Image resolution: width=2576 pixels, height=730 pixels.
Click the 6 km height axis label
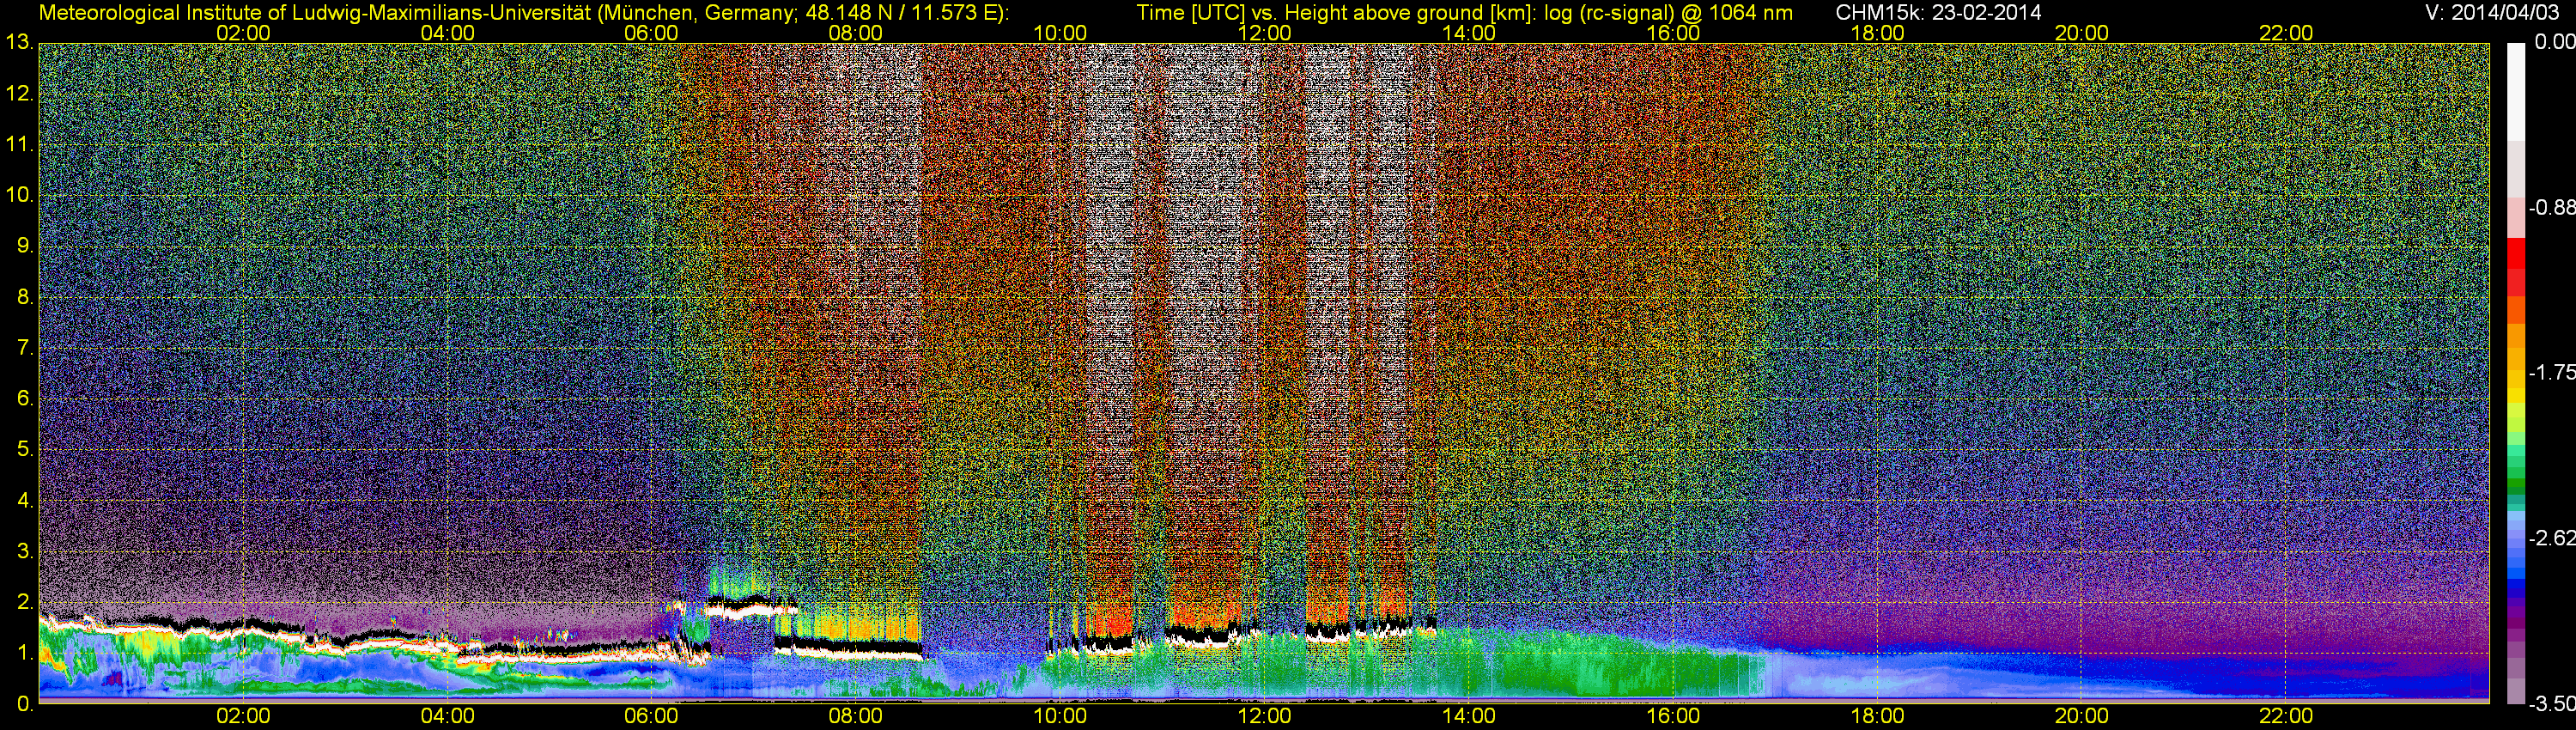point(25,398)
